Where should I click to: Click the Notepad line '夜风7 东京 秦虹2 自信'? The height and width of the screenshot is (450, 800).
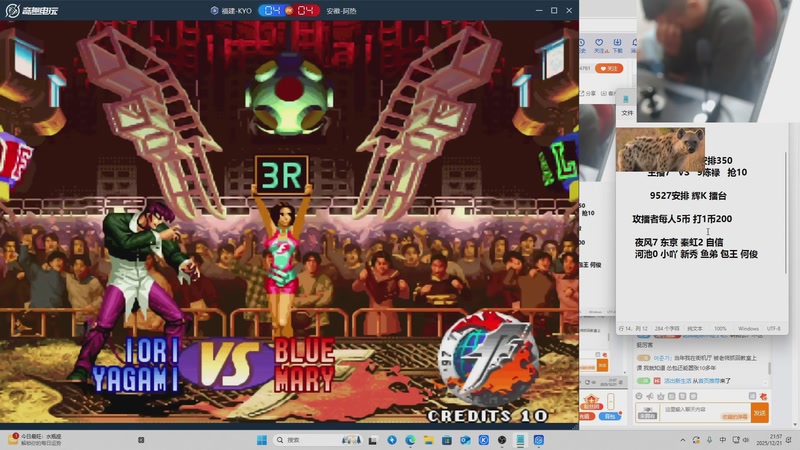[679, 242]
